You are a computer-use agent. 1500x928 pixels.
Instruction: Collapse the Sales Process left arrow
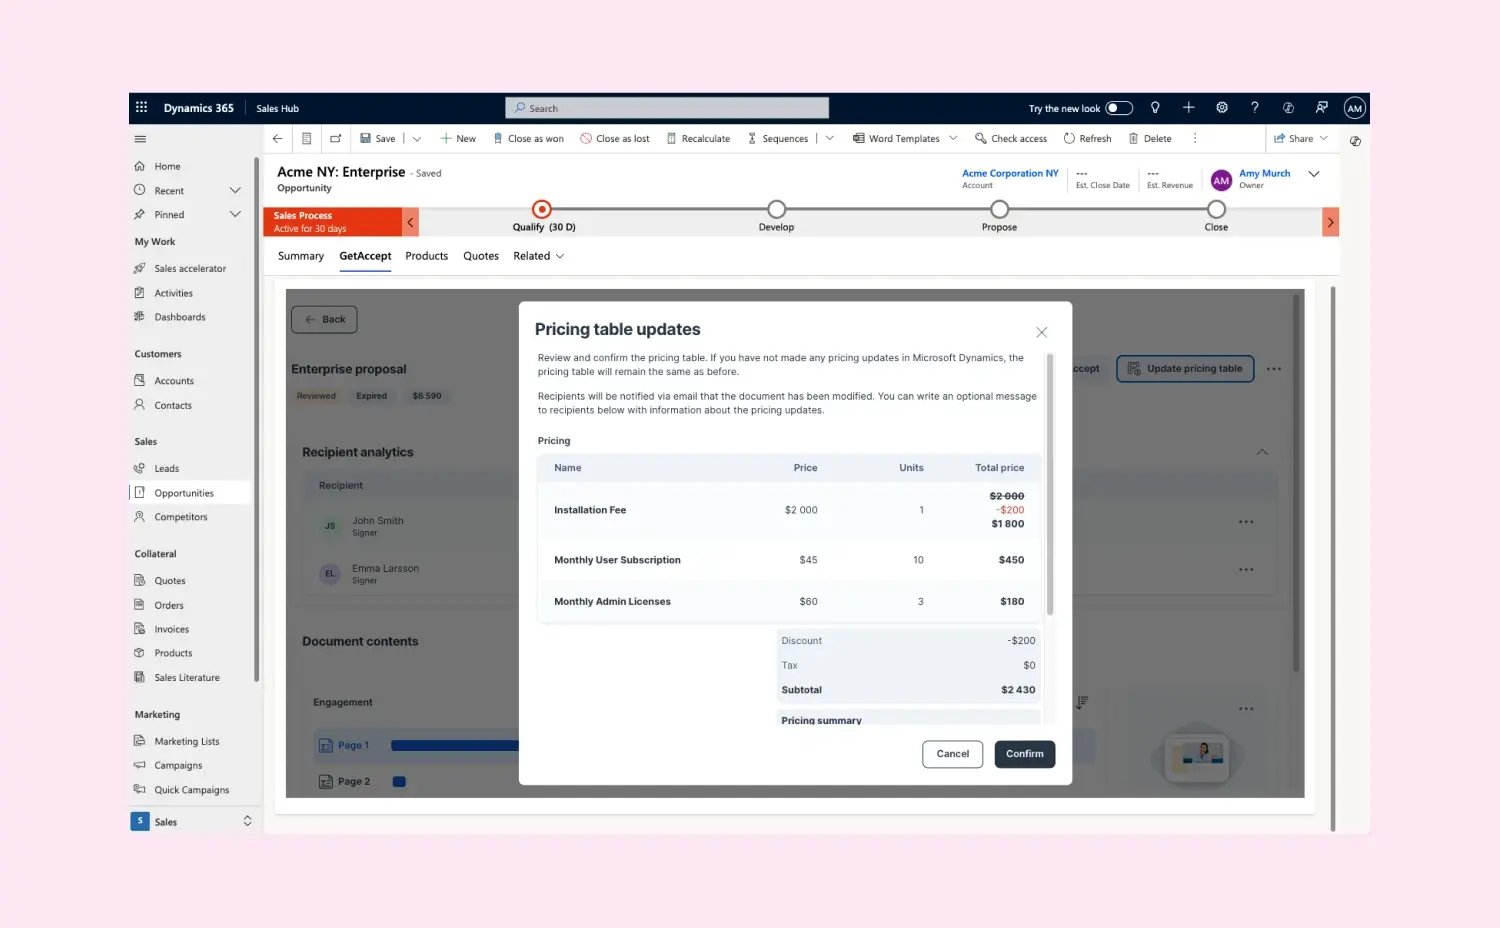(410, 222)
